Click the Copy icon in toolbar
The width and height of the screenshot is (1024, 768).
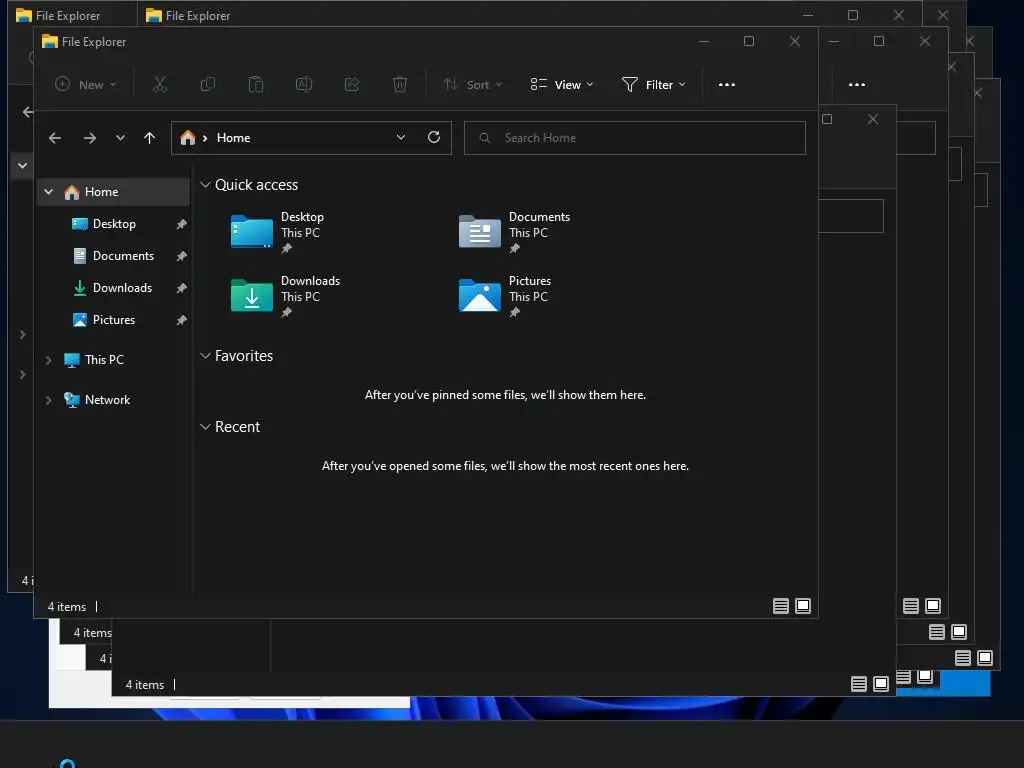click(x=208, y=84)
